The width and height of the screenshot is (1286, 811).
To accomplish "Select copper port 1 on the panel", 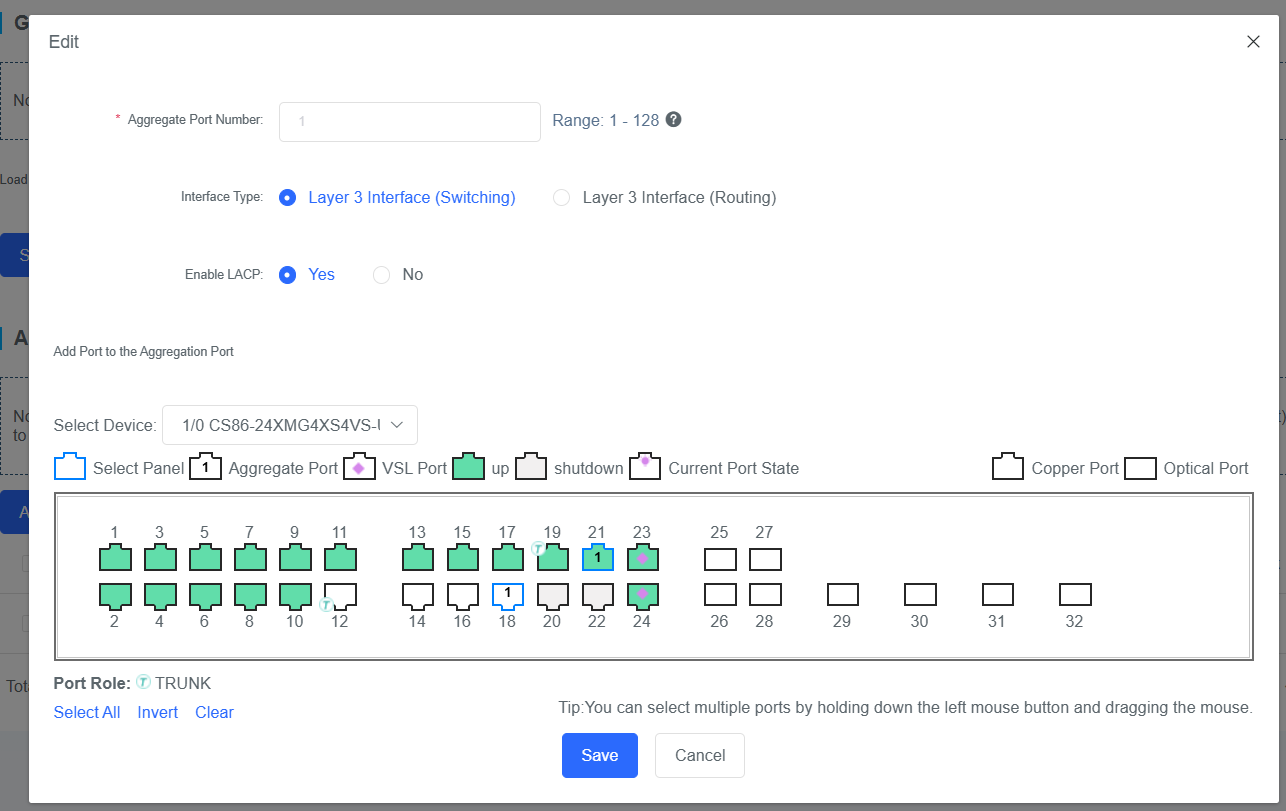I will [x=115, y=558].
